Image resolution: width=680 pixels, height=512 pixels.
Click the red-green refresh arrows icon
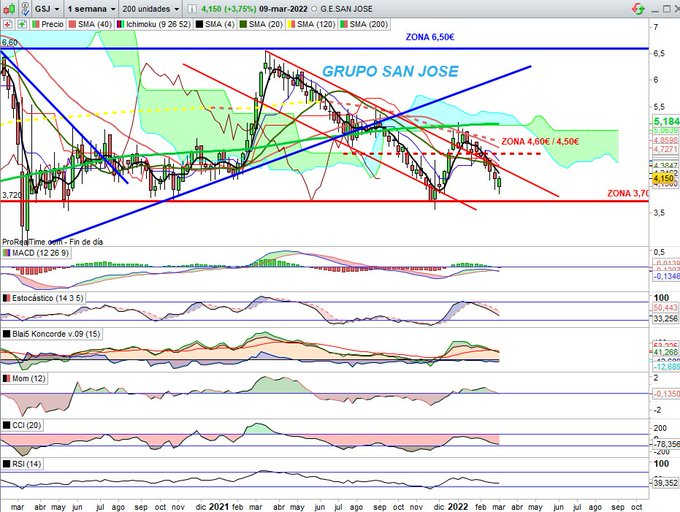[638, 8]
